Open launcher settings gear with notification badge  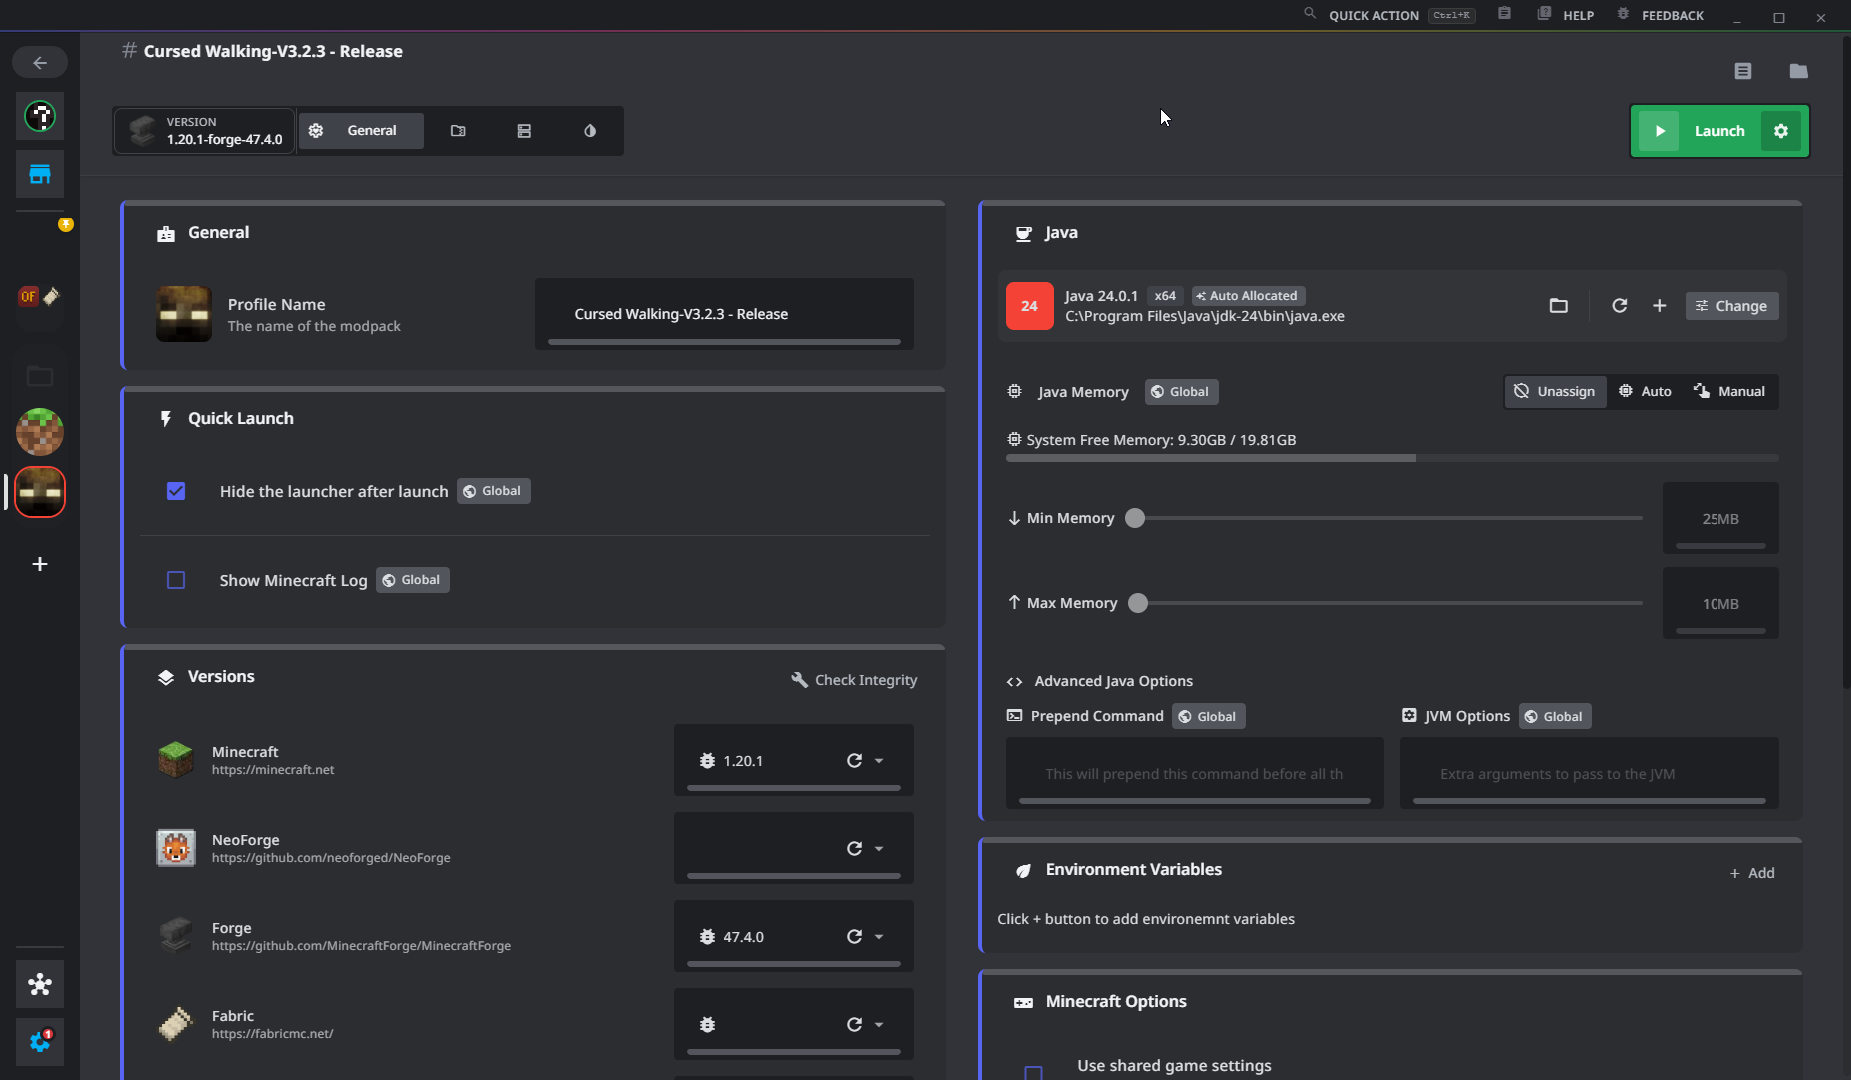click(40, 1042)
